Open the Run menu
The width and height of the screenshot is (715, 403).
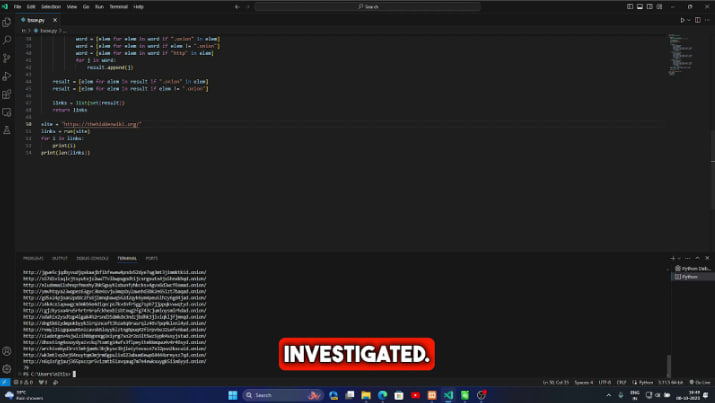coord(99,6)
